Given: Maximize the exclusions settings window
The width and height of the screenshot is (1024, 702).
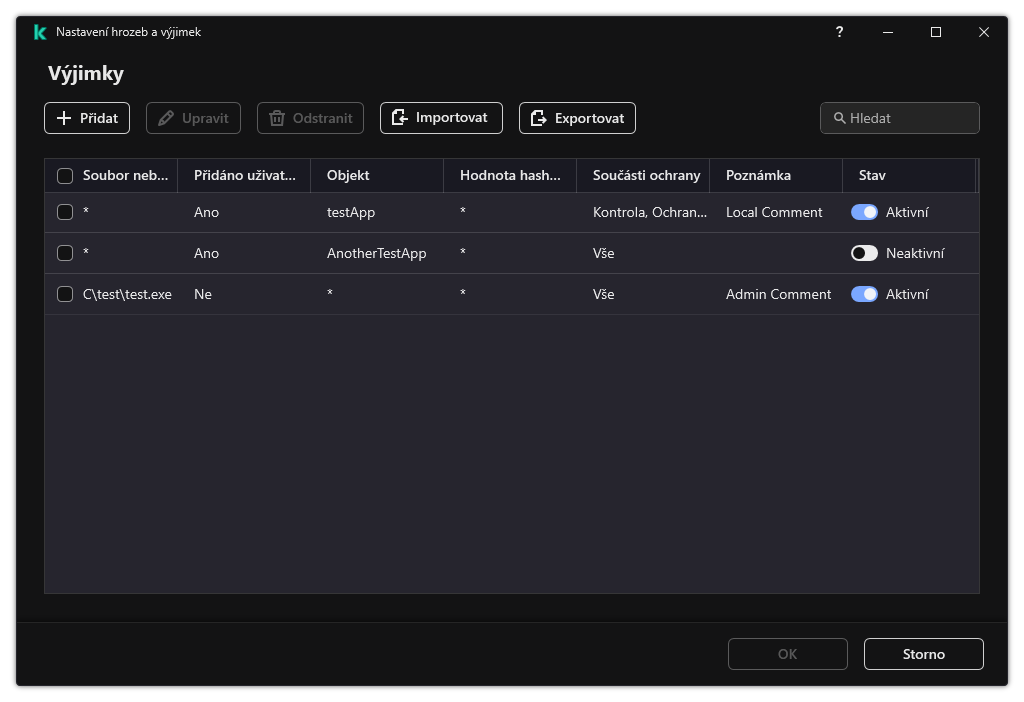Looking at the screenshot, I should tap(936, 32).
